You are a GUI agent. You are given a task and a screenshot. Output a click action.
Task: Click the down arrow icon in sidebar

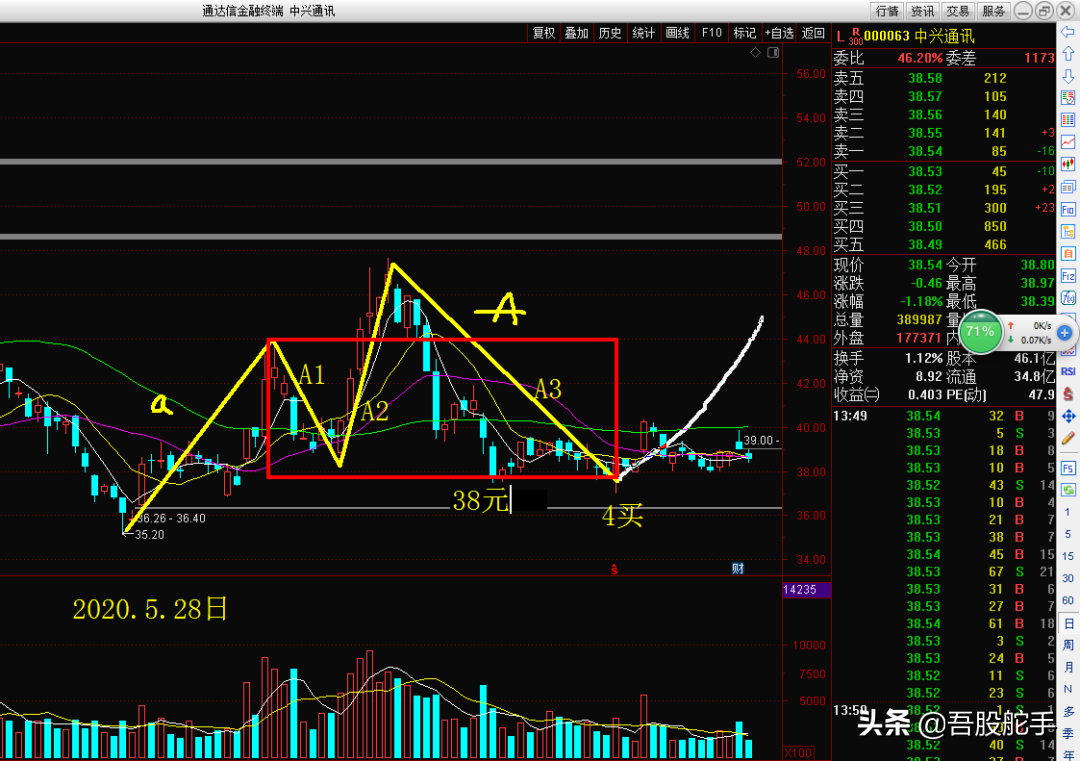pos(1068,75)
